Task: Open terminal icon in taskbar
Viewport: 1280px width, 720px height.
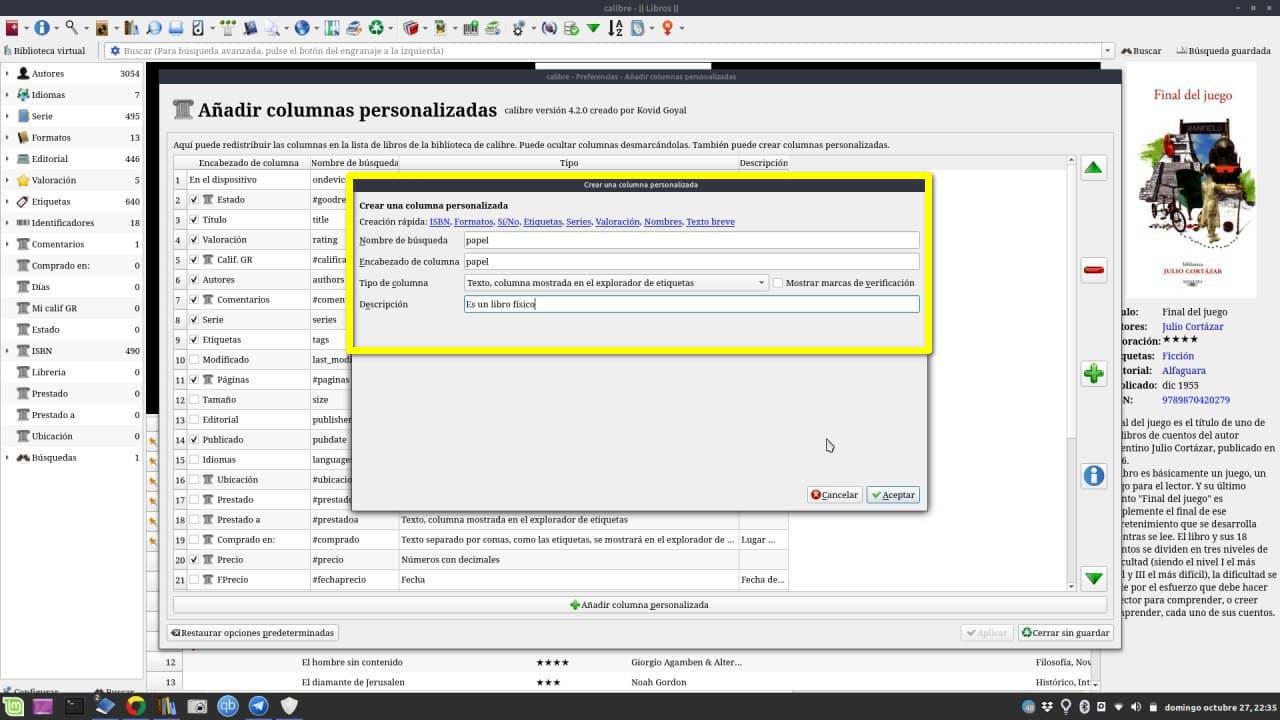Action: (x=74, y=706)
